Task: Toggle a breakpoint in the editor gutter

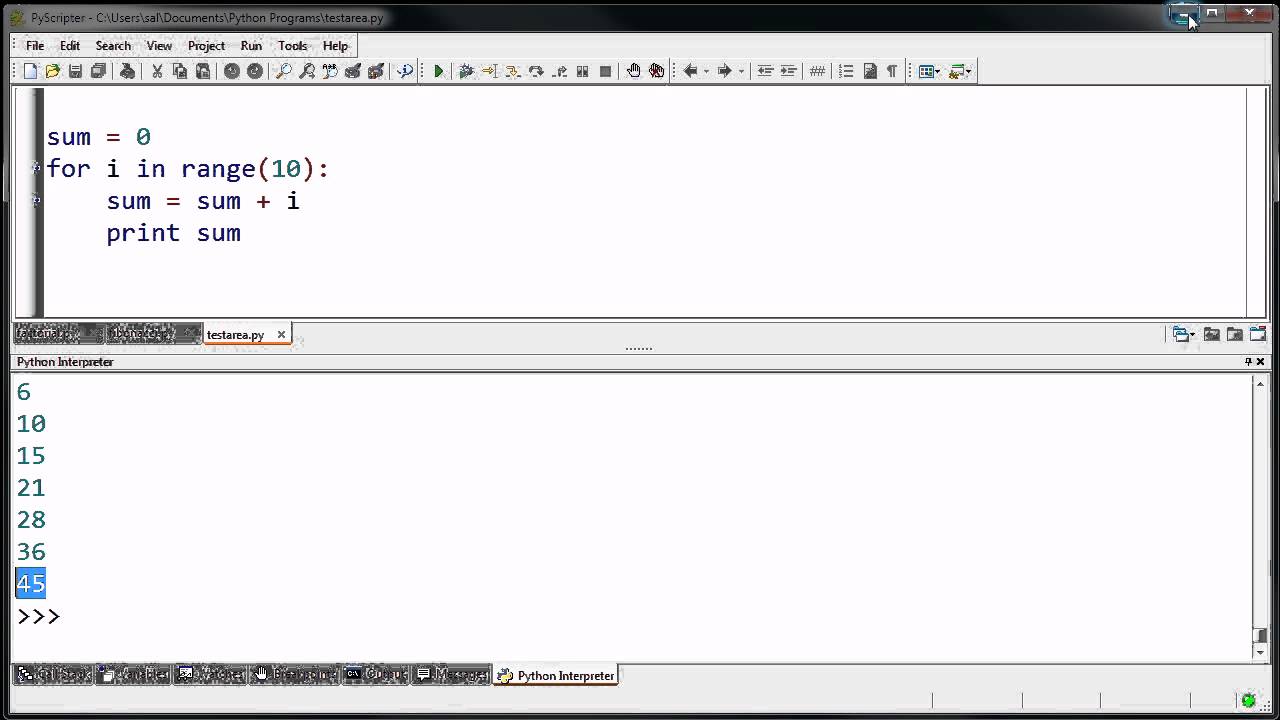Action: click(35, 168)
